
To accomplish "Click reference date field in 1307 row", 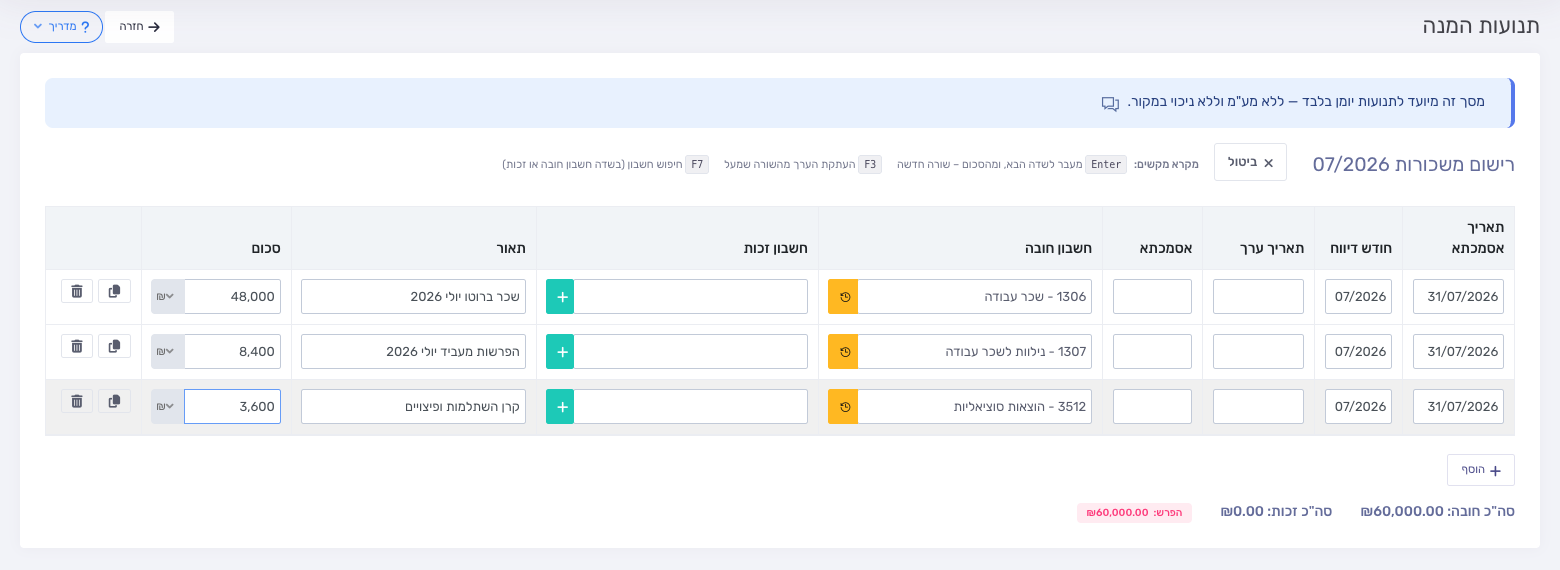I will (1458, 352).
